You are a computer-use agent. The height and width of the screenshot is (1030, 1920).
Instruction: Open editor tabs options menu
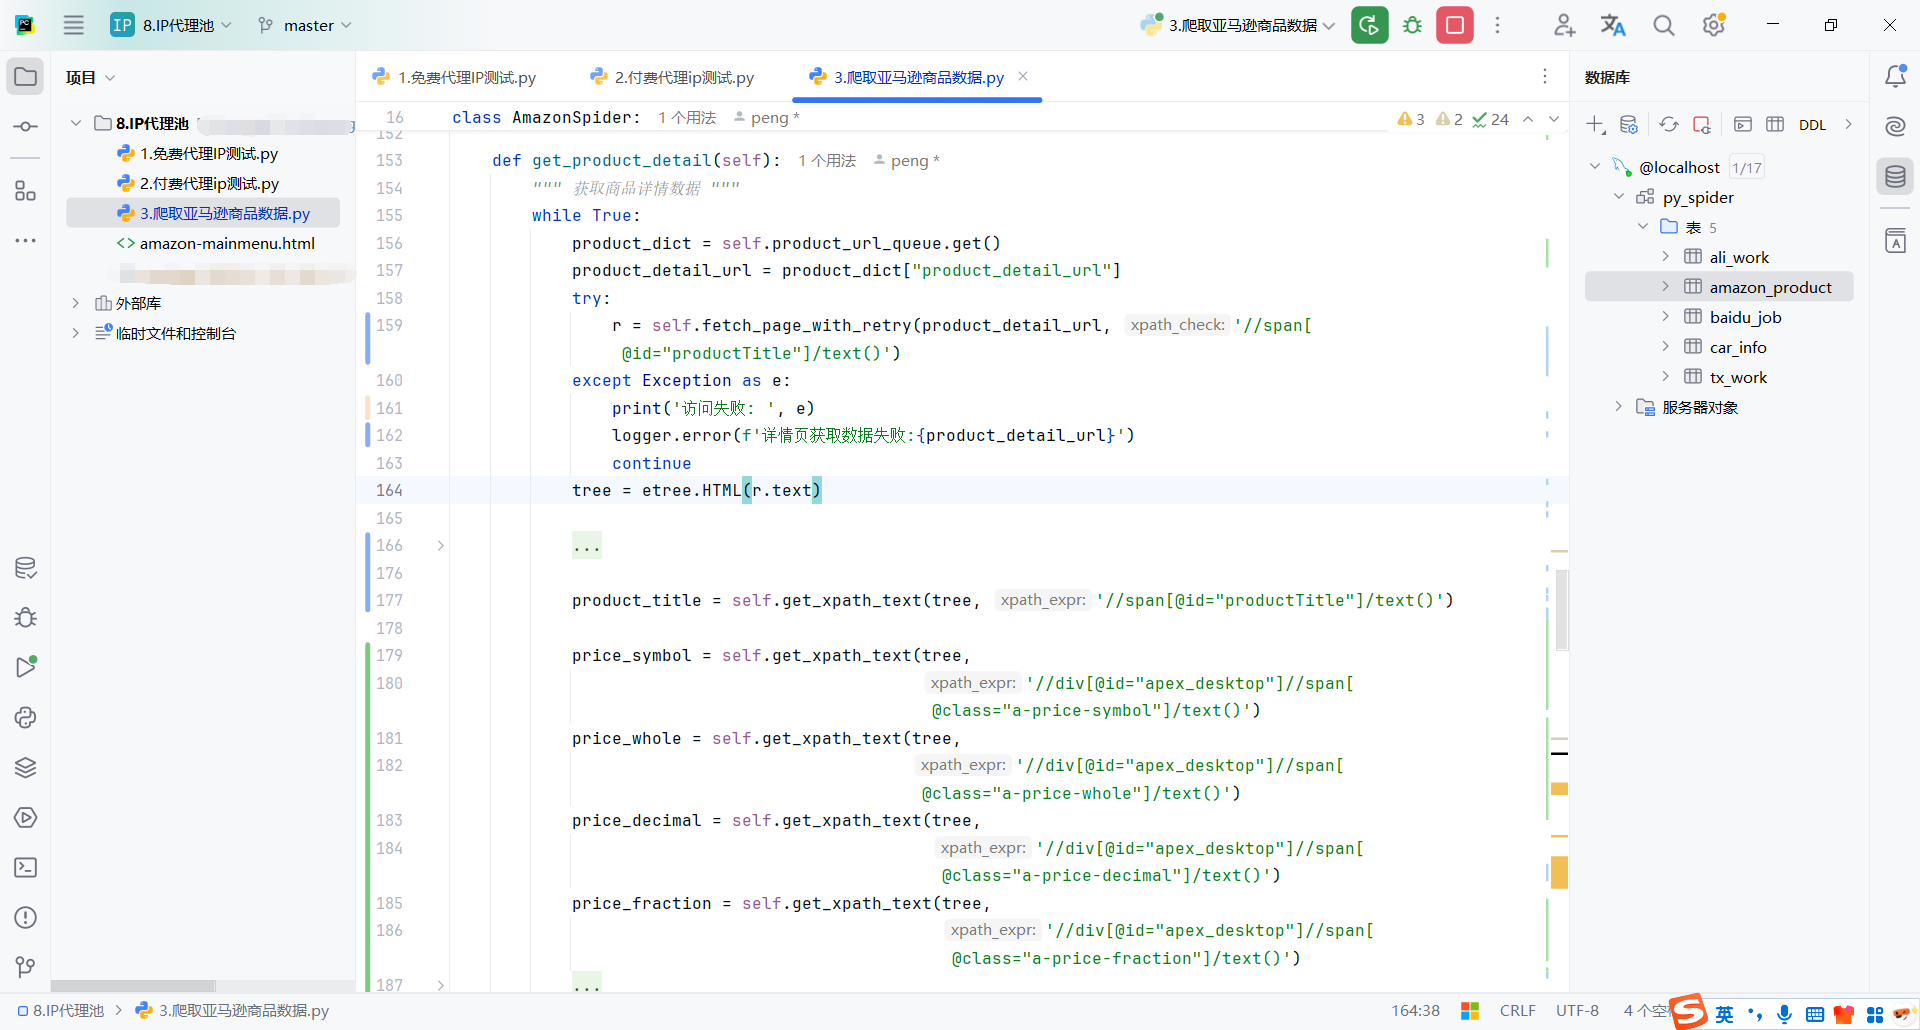point(1544,76)
